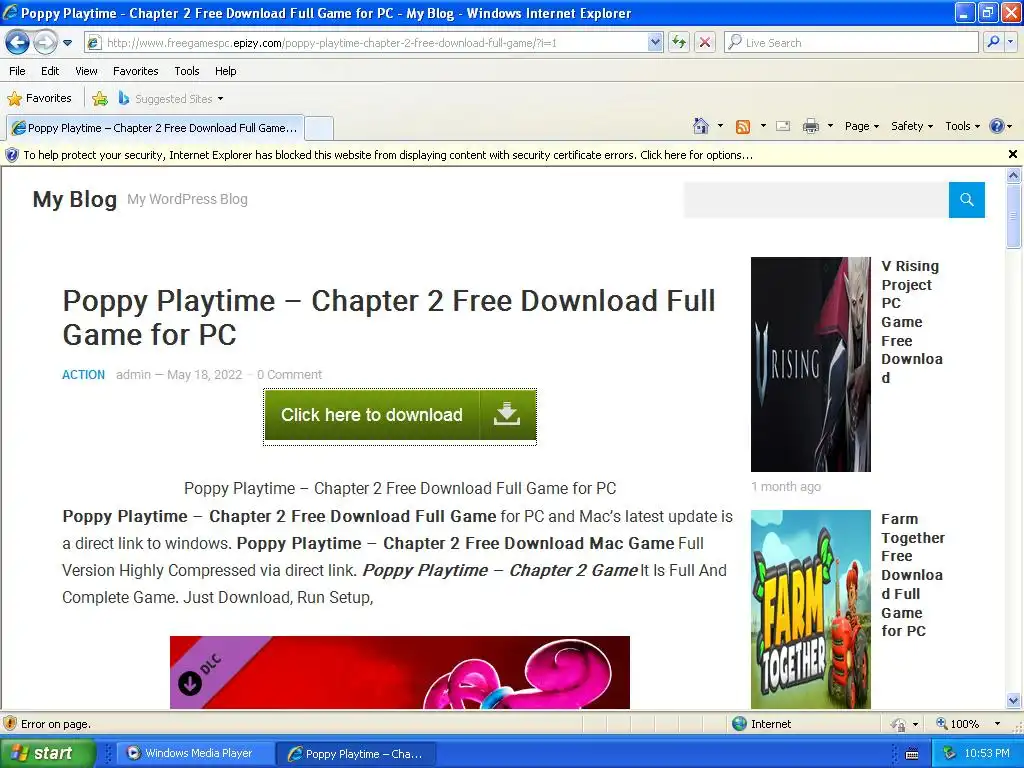
Task: Click the Live Search input box
Action: coord(852,43)
